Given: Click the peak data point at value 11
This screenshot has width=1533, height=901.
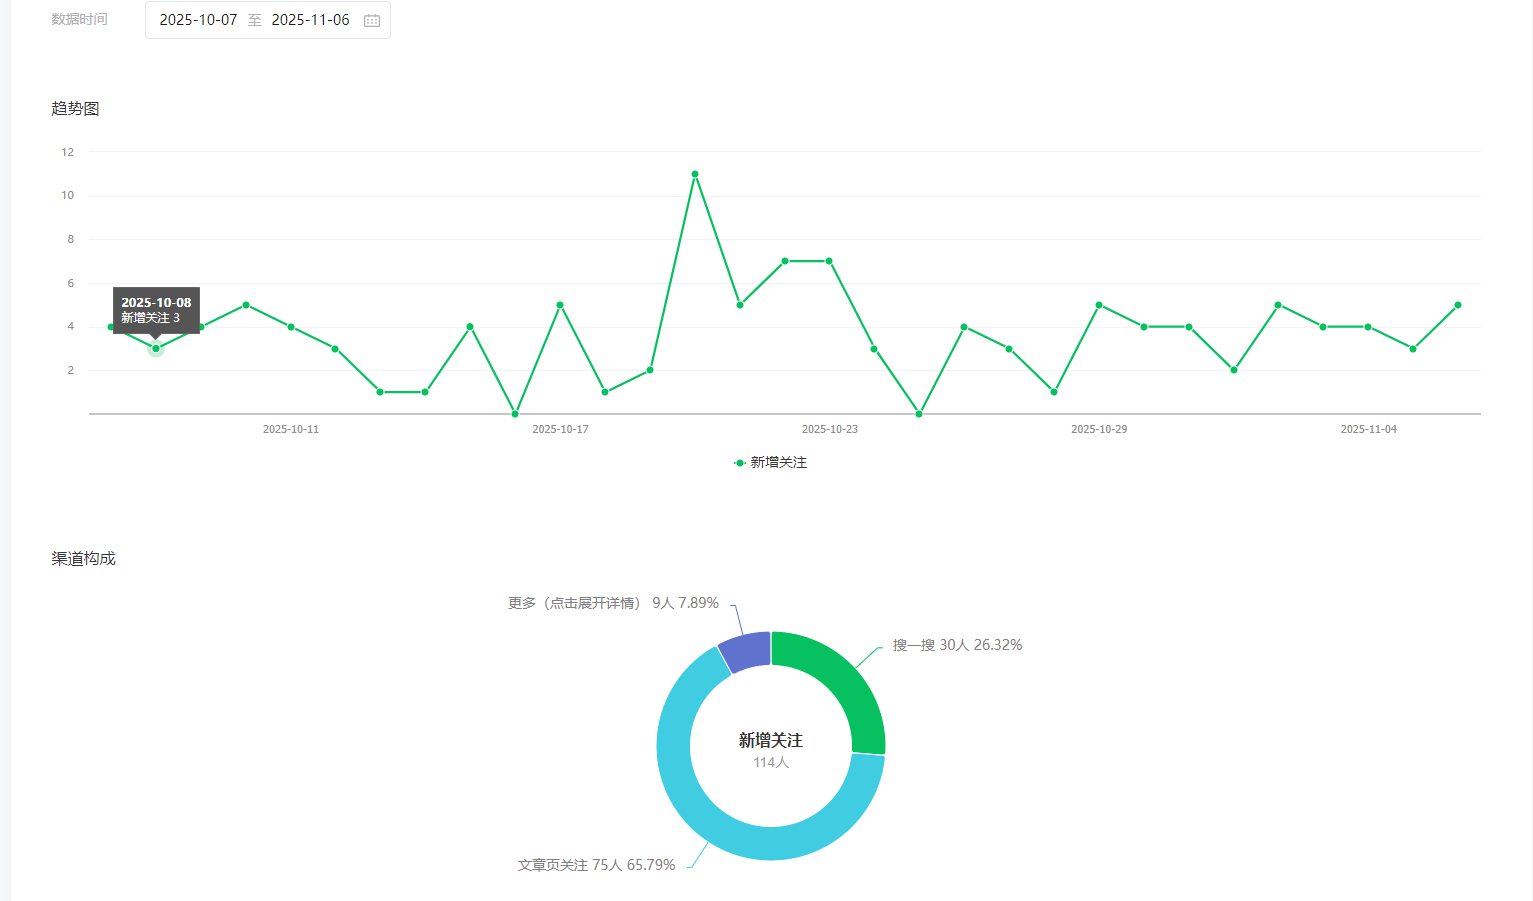Looking at the screenshot, I should coord(695,174).
